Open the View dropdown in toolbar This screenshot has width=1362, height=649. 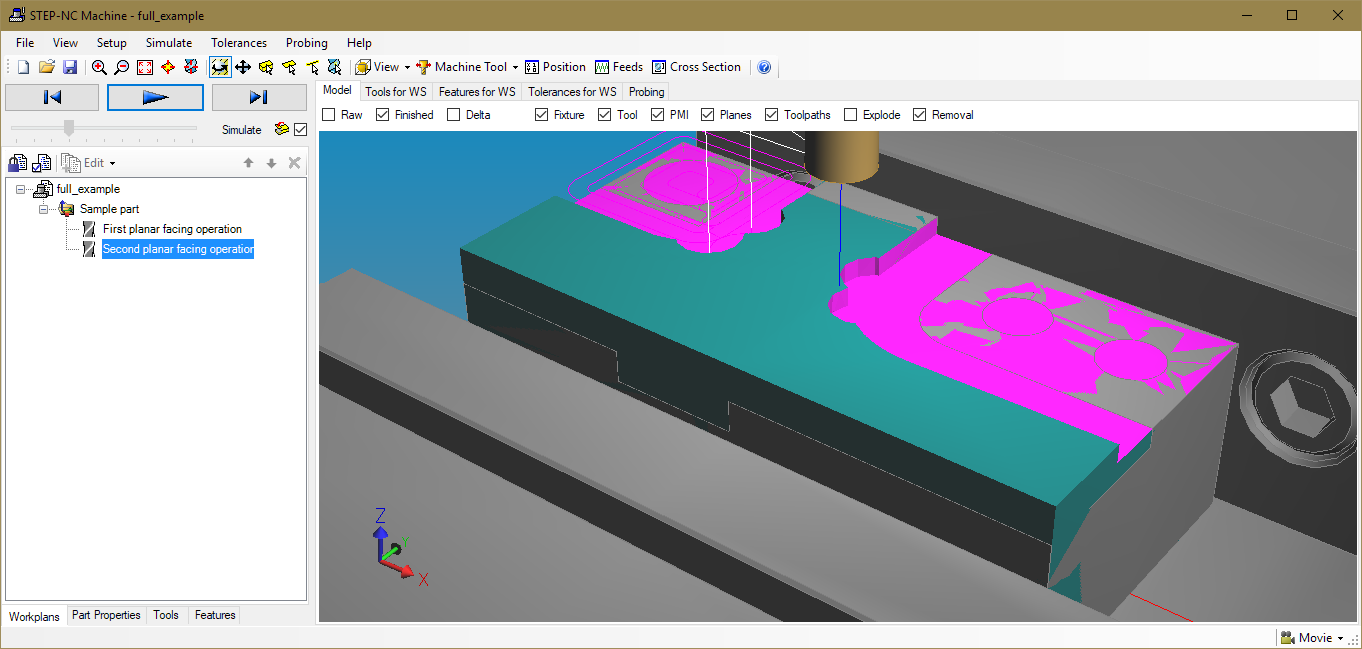point(383,67)
